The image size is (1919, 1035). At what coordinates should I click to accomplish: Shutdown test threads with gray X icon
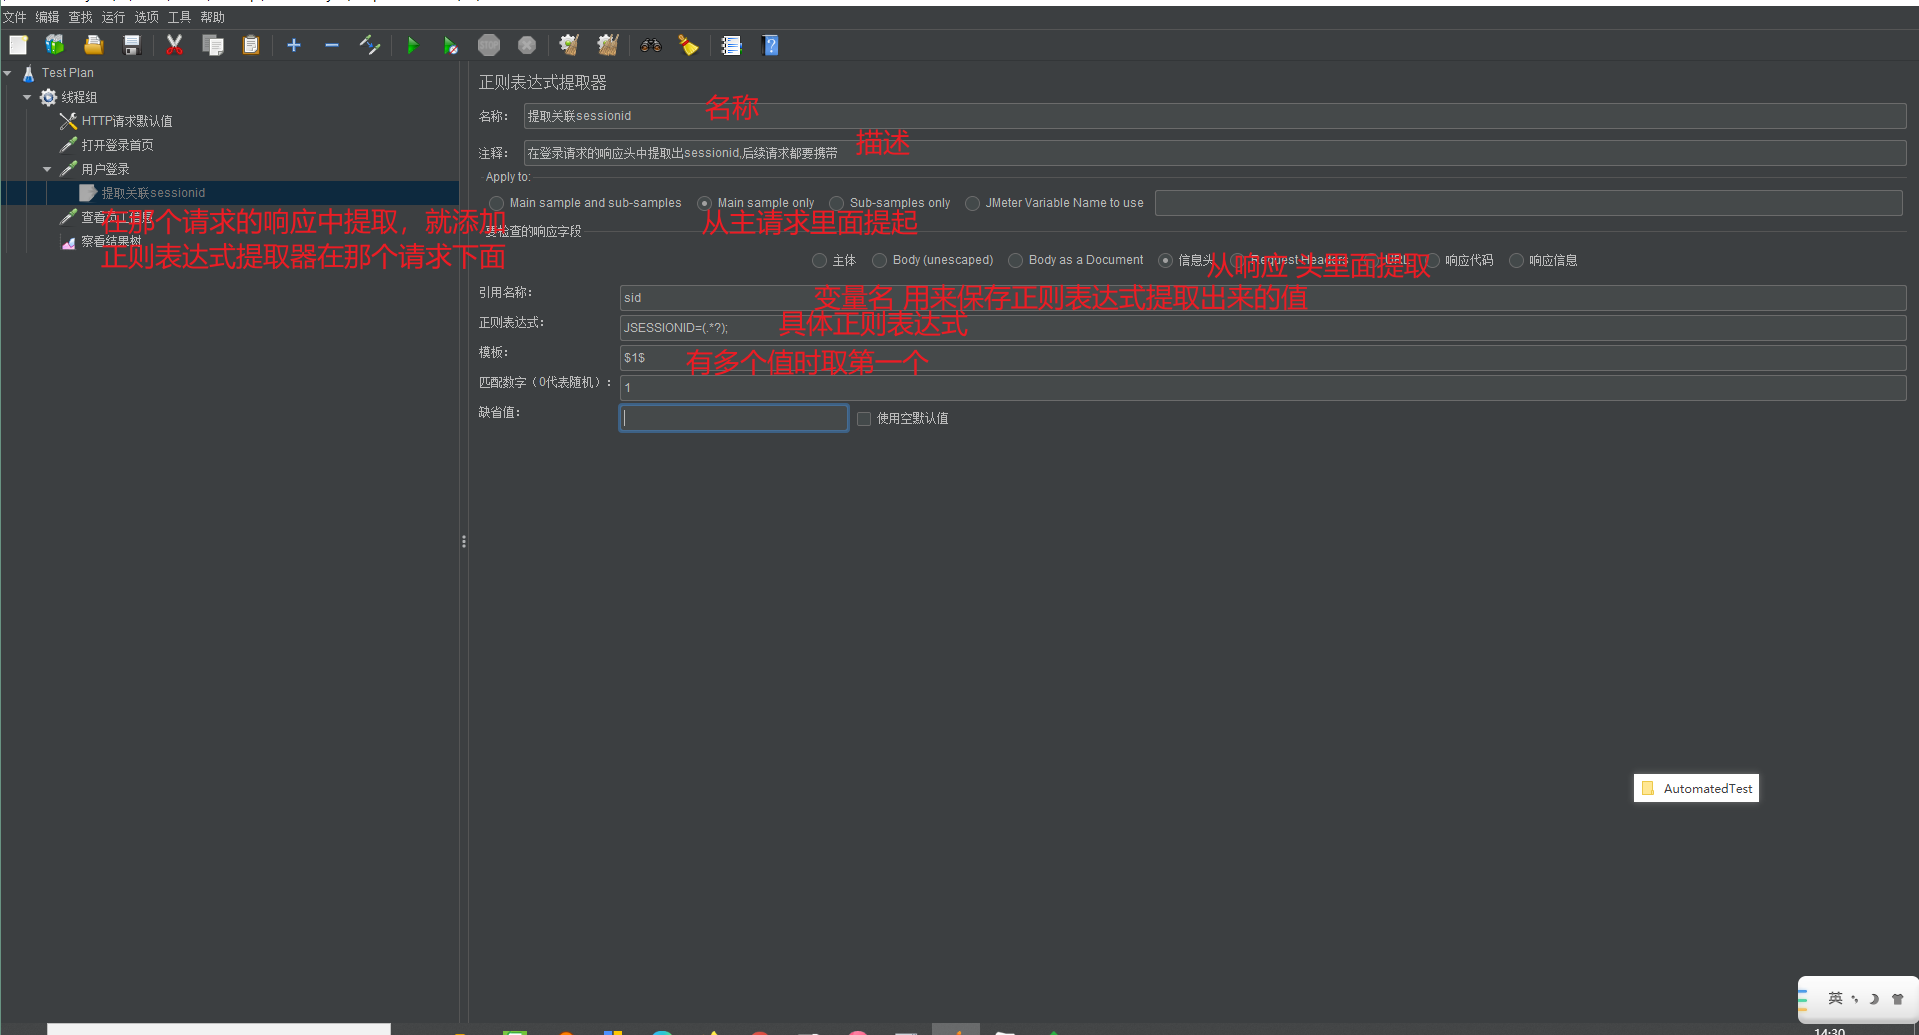click(526, 45)
